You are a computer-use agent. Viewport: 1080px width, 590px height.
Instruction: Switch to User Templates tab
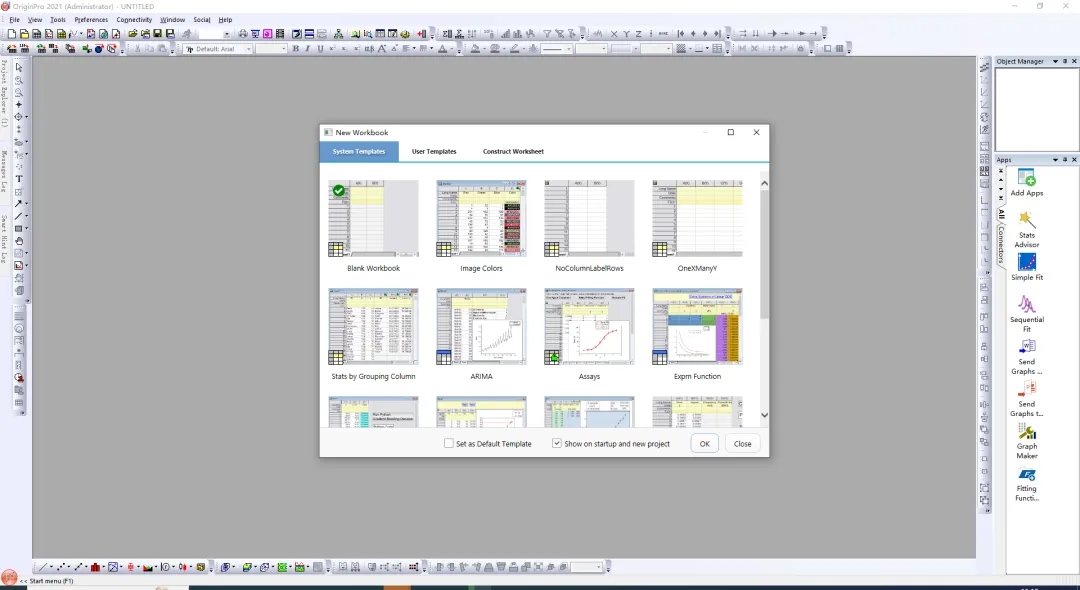(x=434, y=151)
